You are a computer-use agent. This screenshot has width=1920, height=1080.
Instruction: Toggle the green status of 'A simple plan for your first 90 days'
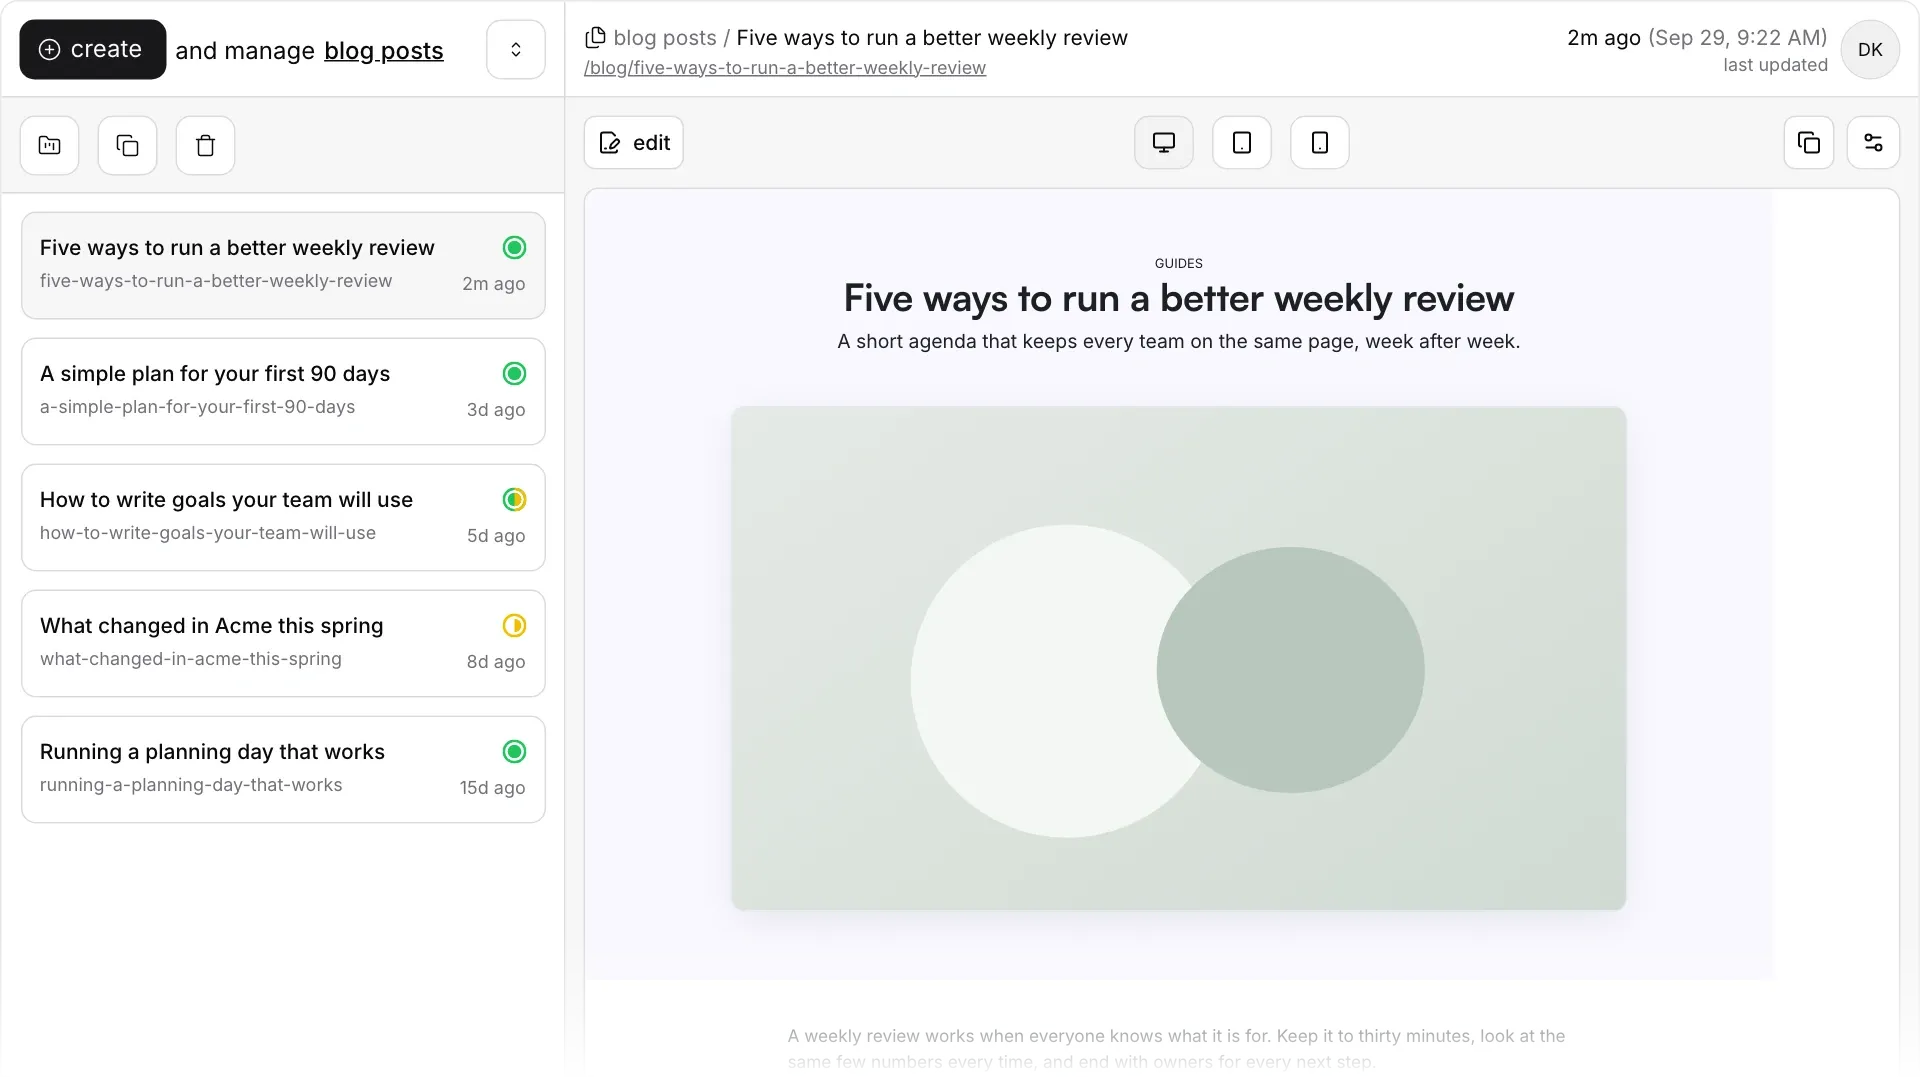click(514, 374)
